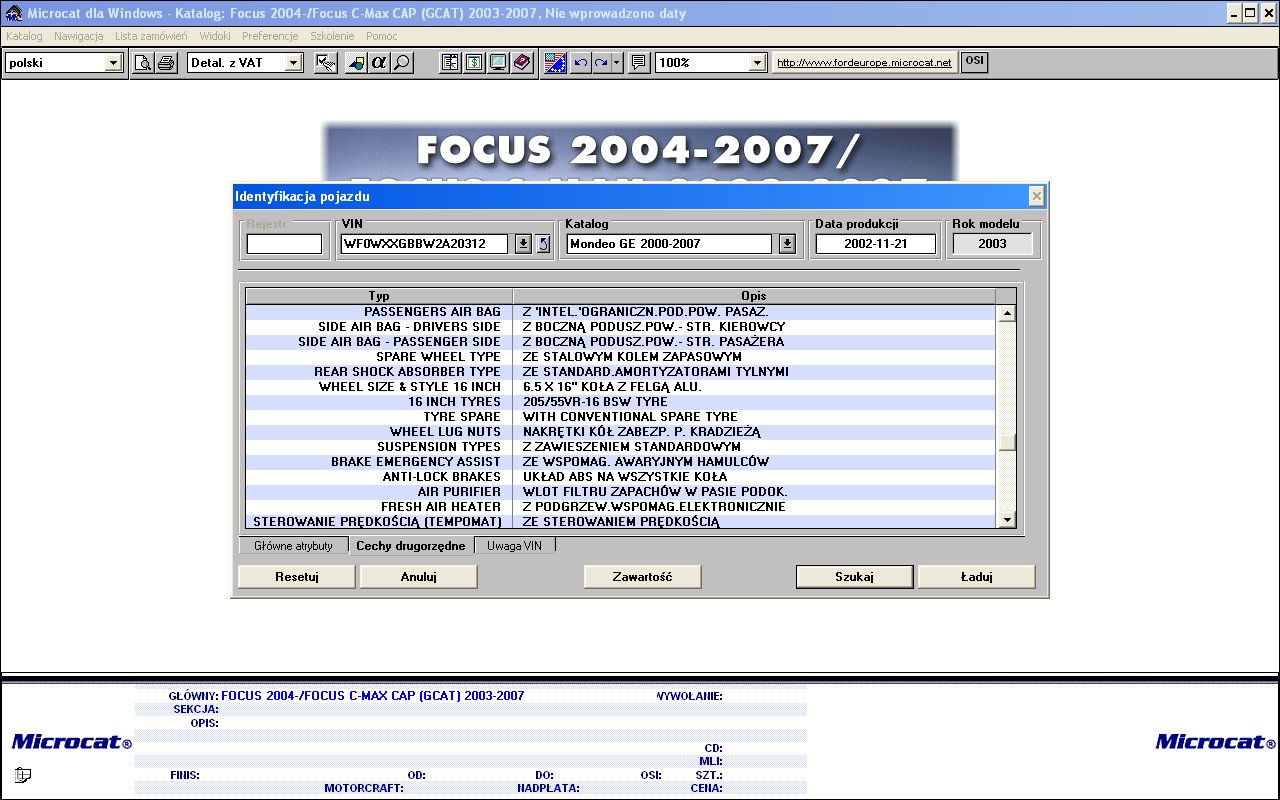Click the Data produkcji field

click(876, 244)
